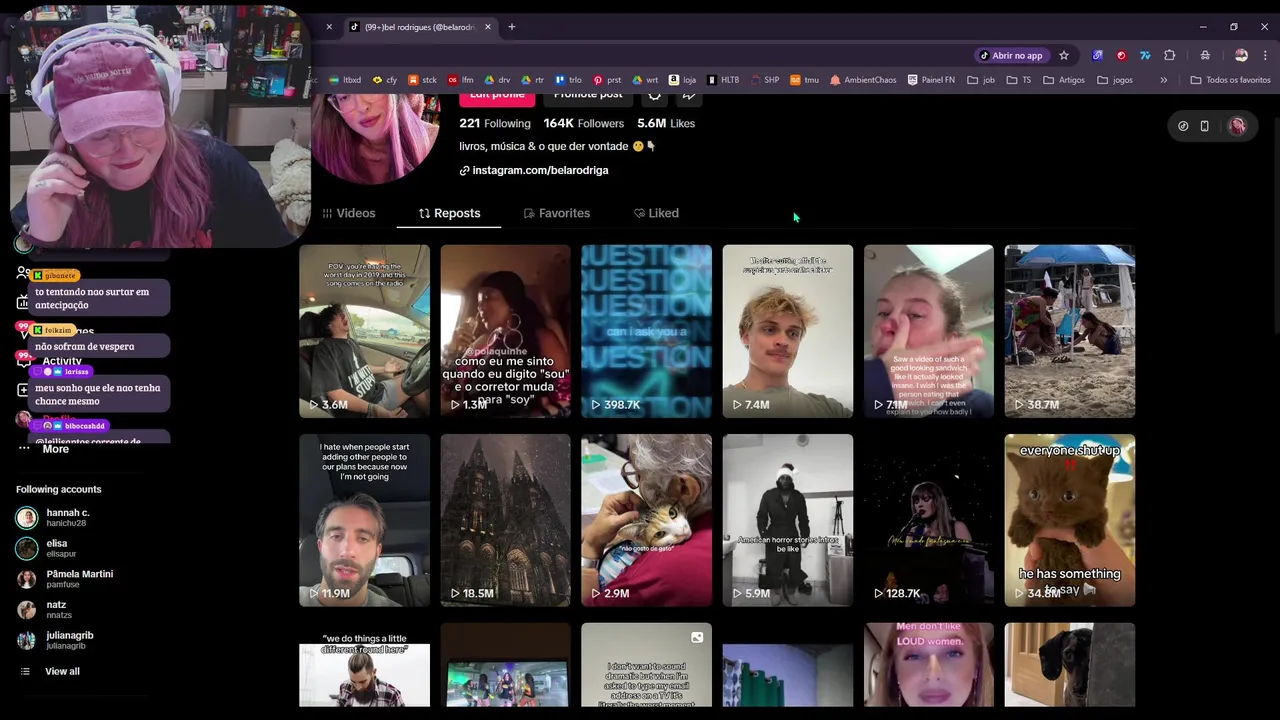Open natz account in sidebar

[x=58, y=609]
